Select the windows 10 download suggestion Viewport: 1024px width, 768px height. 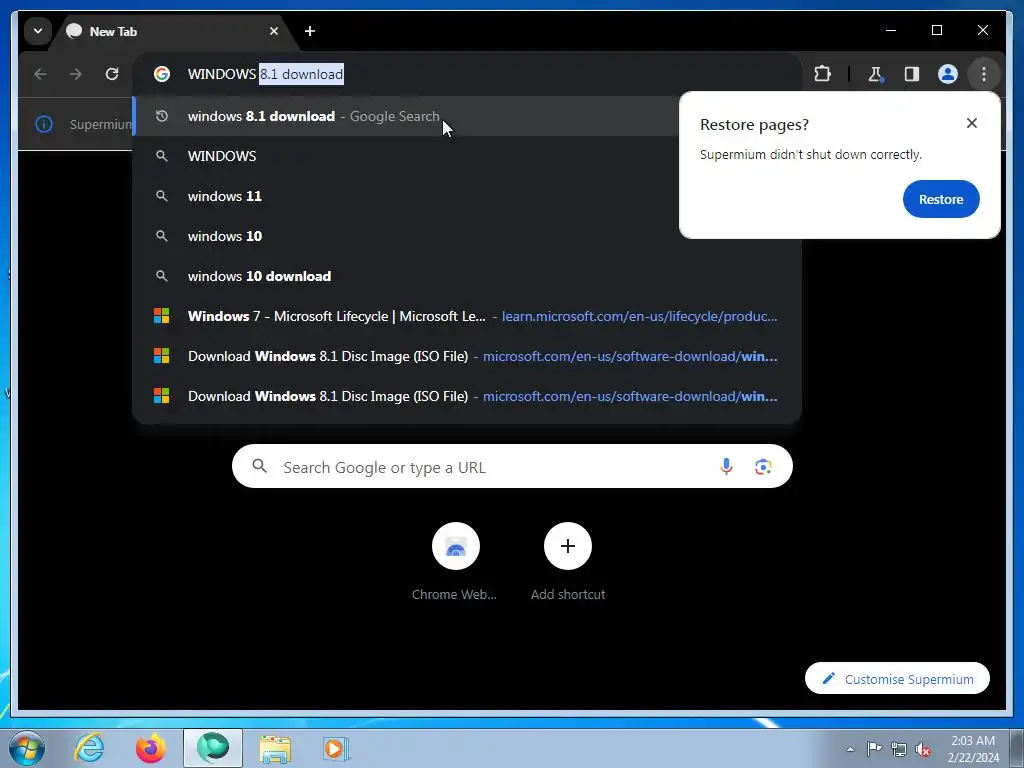pyautogui.click(x=467, y=276)
